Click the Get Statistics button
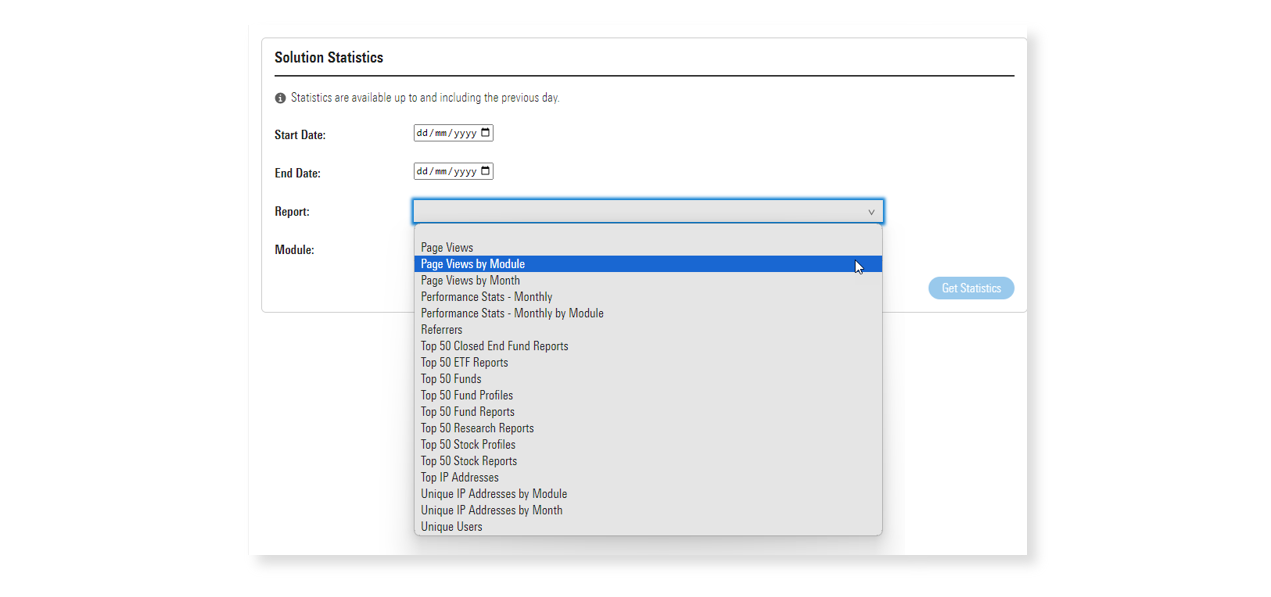 click(x=970, y=288)
